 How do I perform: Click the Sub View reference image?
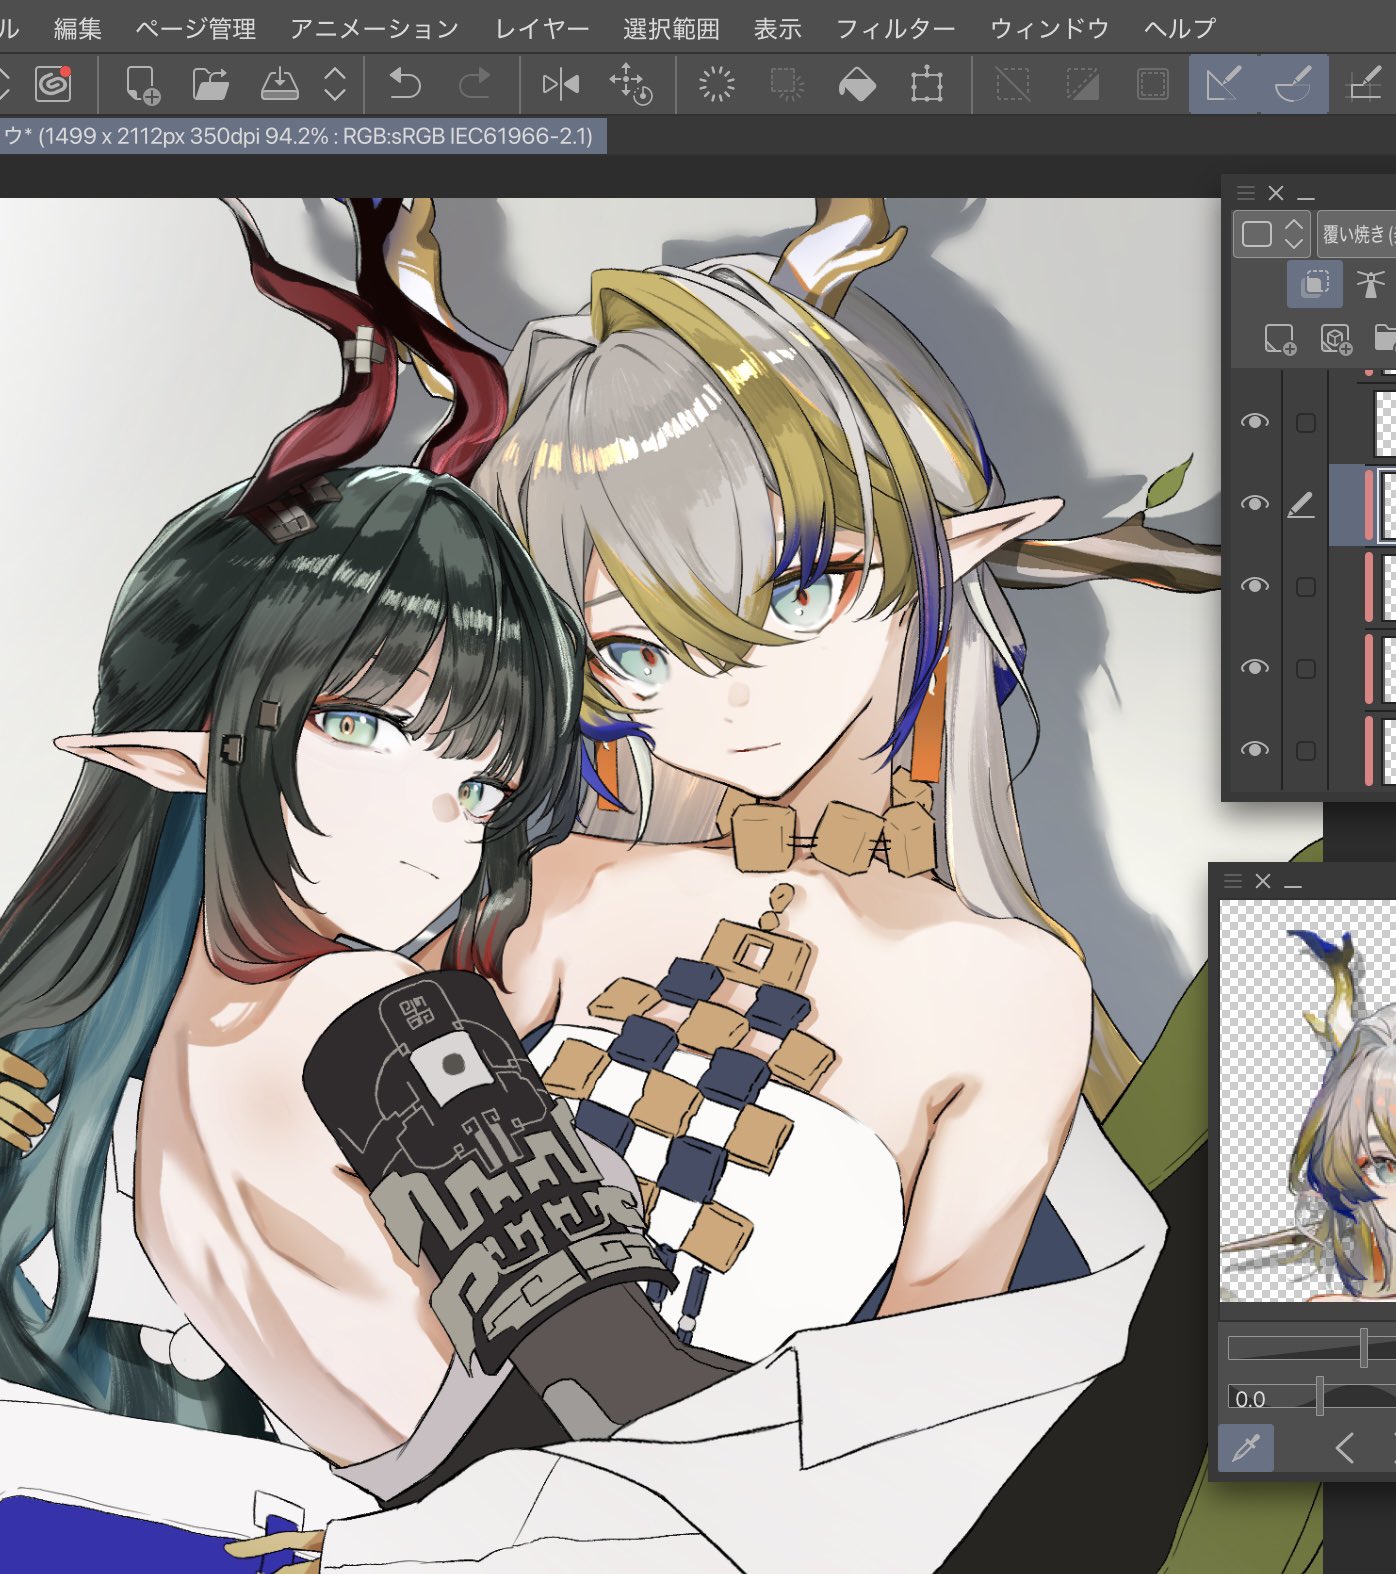(x=1308, y=1101)
